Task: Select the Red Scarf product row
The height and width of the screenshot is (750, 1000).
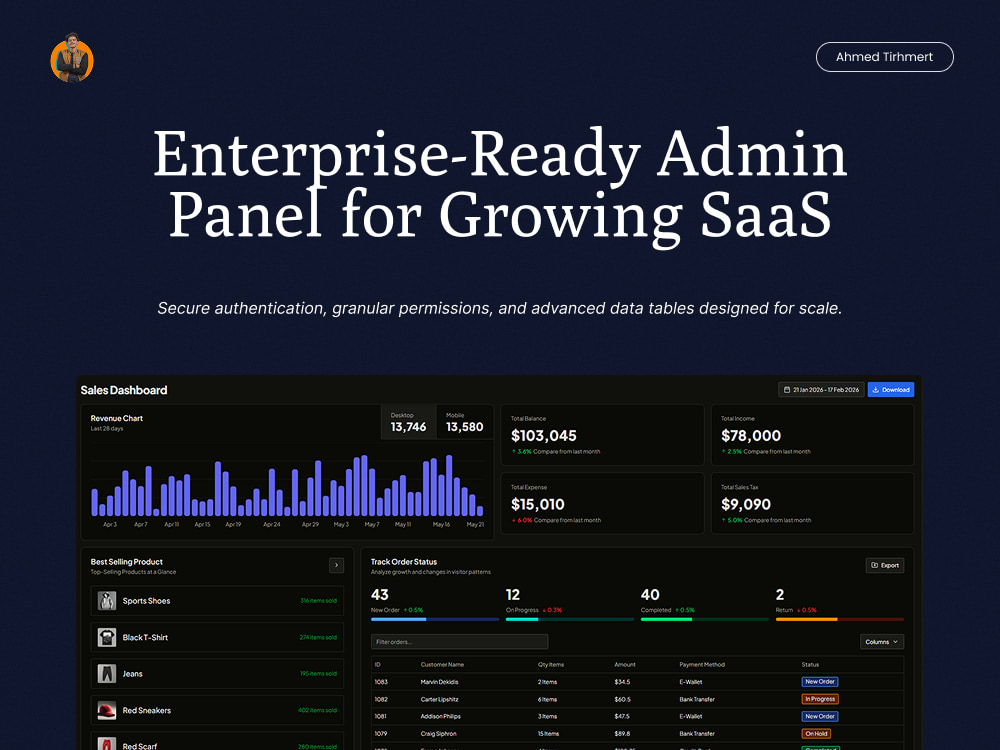Action: click(217, 741)
